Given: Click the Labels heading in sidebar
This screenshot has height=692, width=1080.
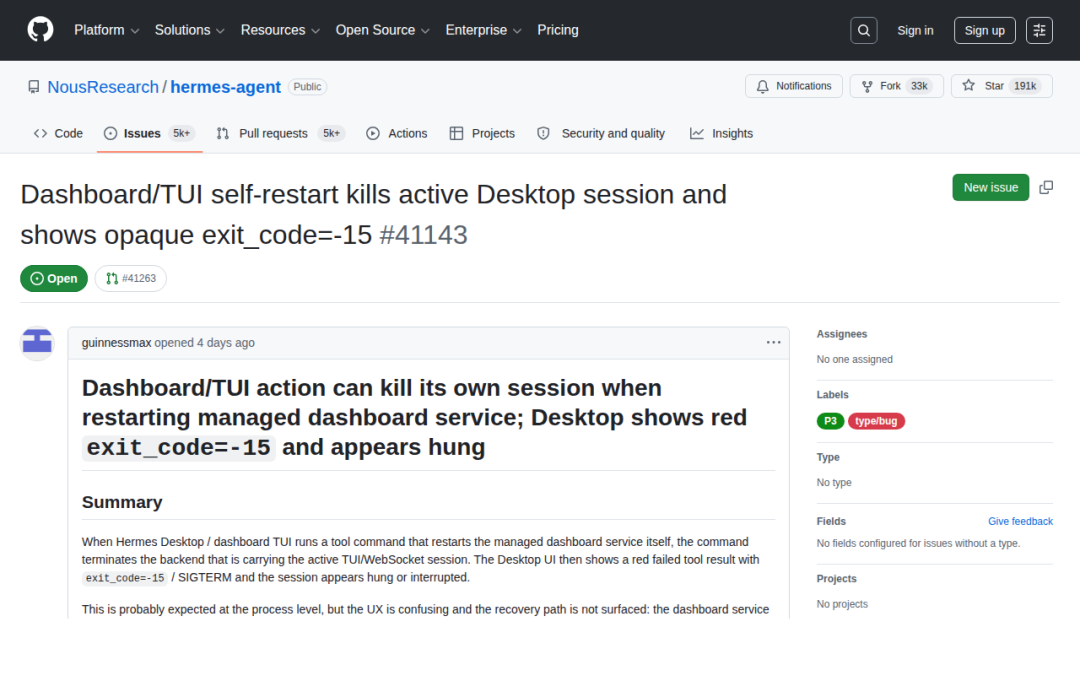Looking at the screenshot, I should coord(832,395).
